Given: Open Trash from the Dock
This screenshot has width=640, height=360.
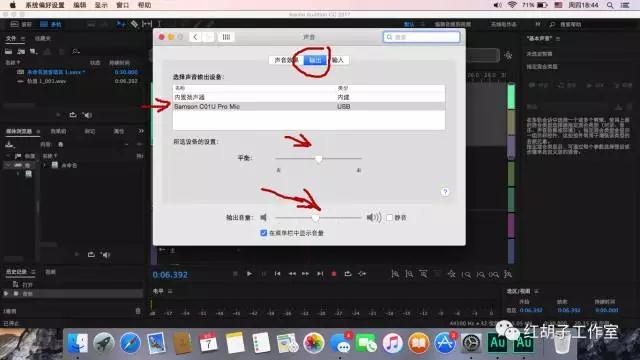Looking at the screenshot, I should [562, 343].
